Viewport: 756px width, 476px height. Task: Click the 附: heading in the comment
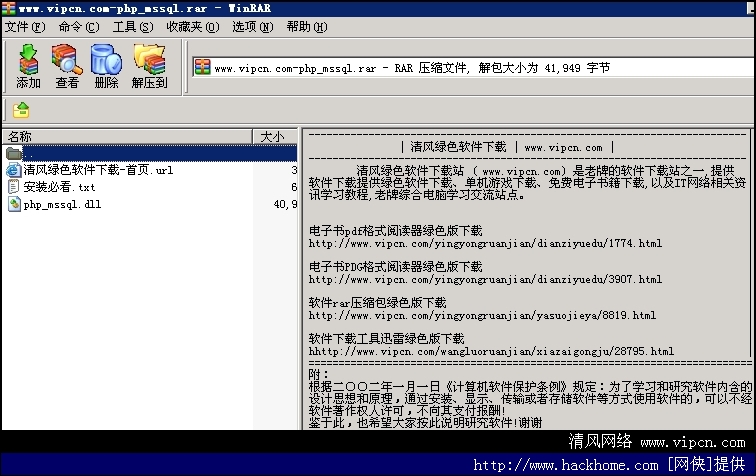pyautogui.click(x=318, y=374)
